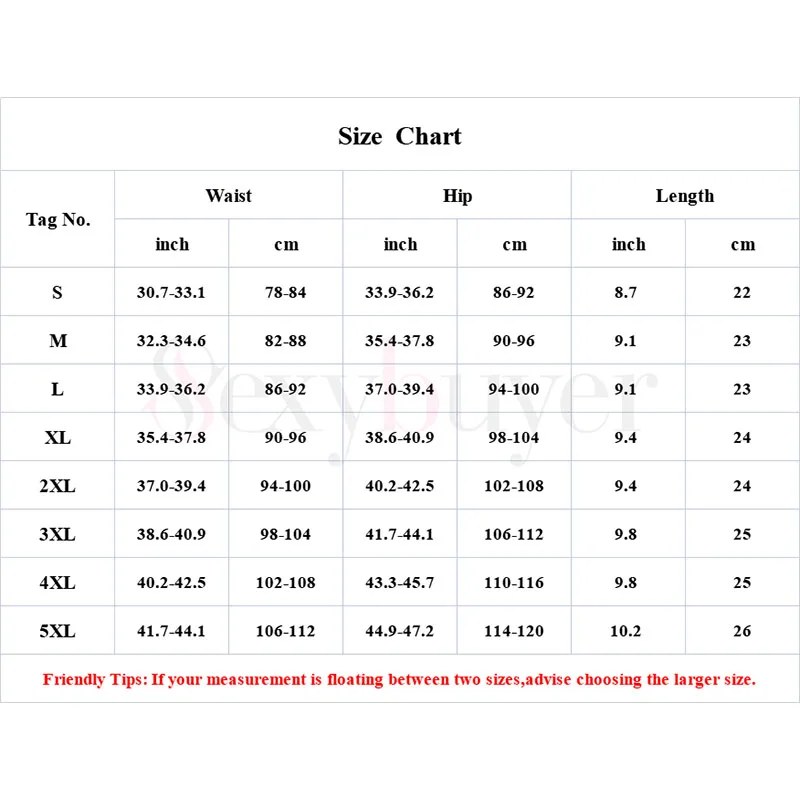Select the Hip column header
This screenshot has width=800, height=800.
pos(457,196)
